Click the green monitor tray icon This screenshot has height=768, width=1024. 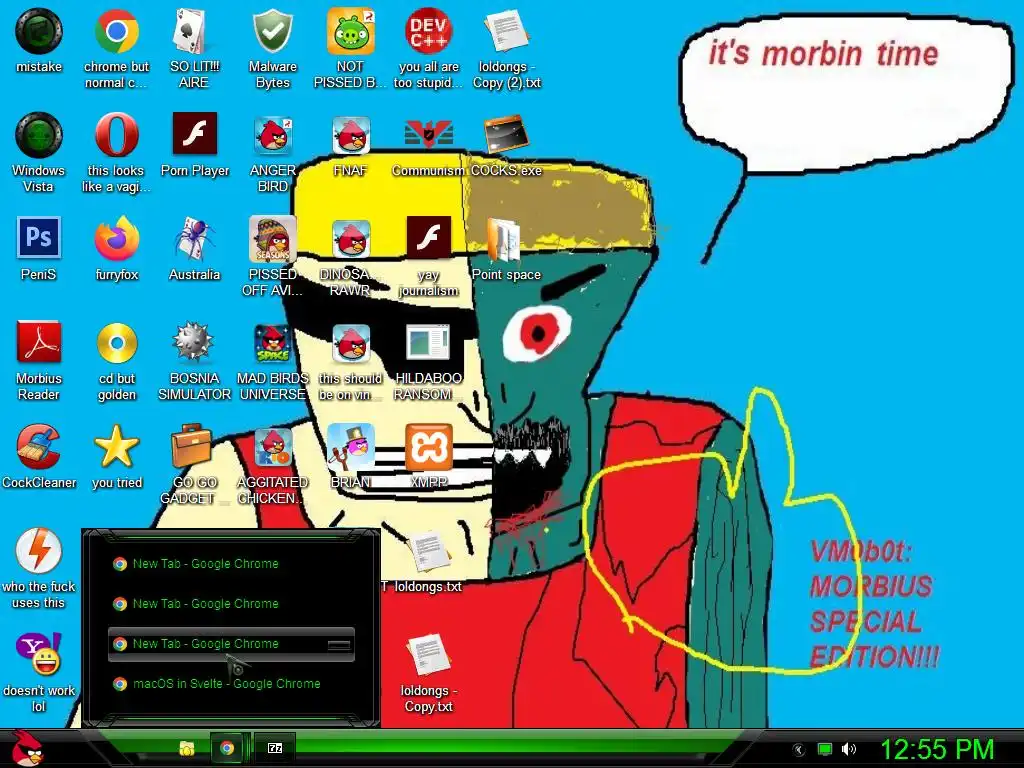(825, 749)
